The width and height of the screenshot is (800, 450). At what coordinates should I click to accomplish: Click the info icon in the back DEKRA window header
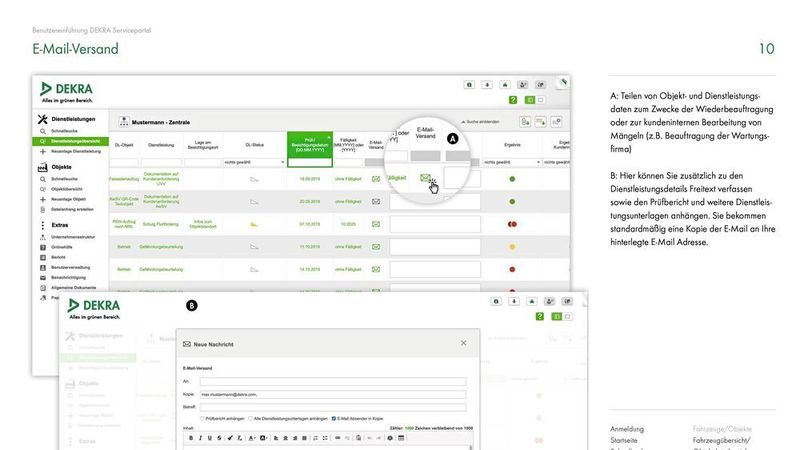[x=469, y=85]
